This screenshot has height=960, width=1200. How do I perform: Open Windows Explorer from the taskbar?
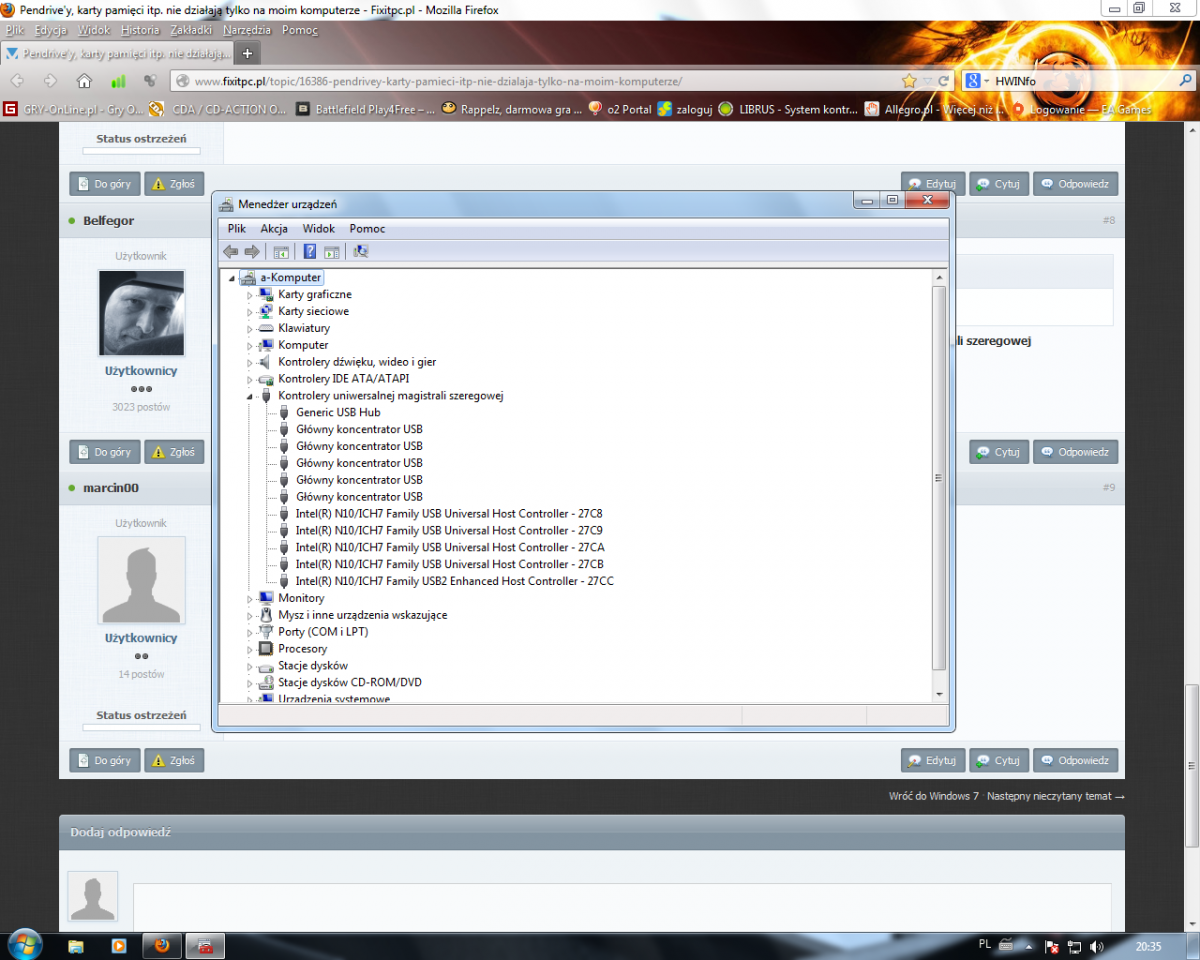pyautogui.click(x=76, y=945)
